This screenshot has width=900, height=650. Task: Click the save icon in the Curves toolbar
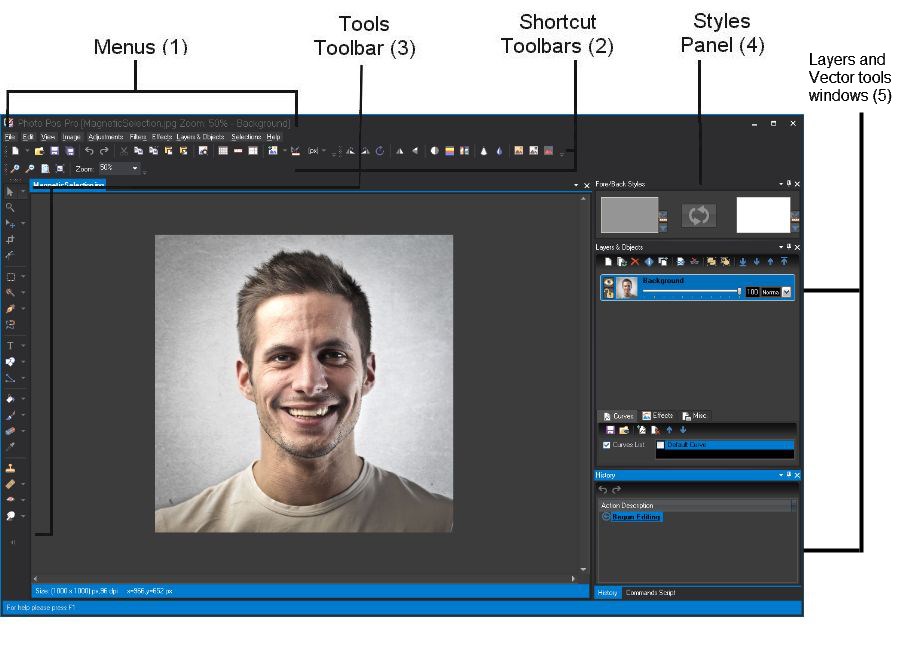tap(609, 429)
